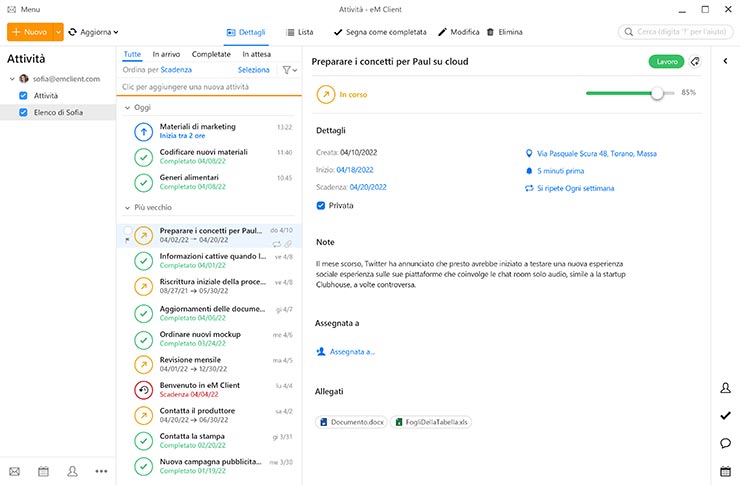Switch to the Completate tab
The width and height of the screenshot is (740, 485).
[210, 54]
